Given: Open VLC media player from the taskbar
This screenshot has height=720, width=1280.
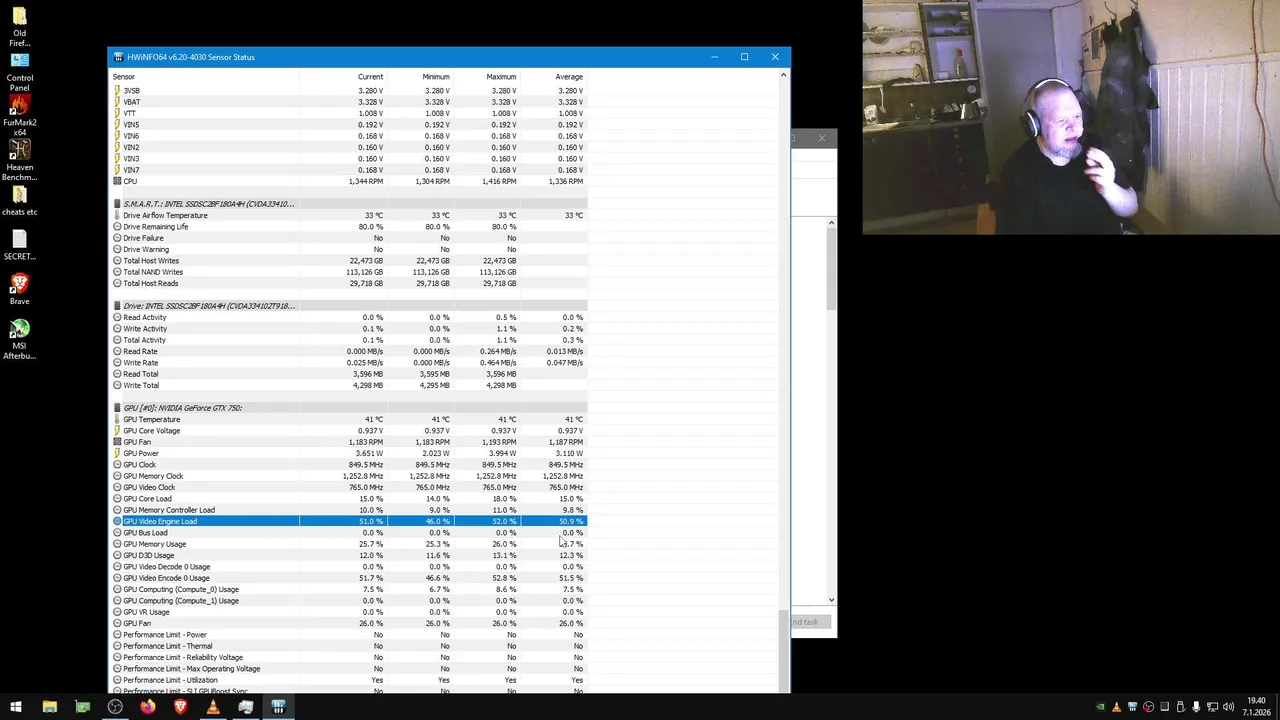Looking at the screenshot, I should coord(213,708).
